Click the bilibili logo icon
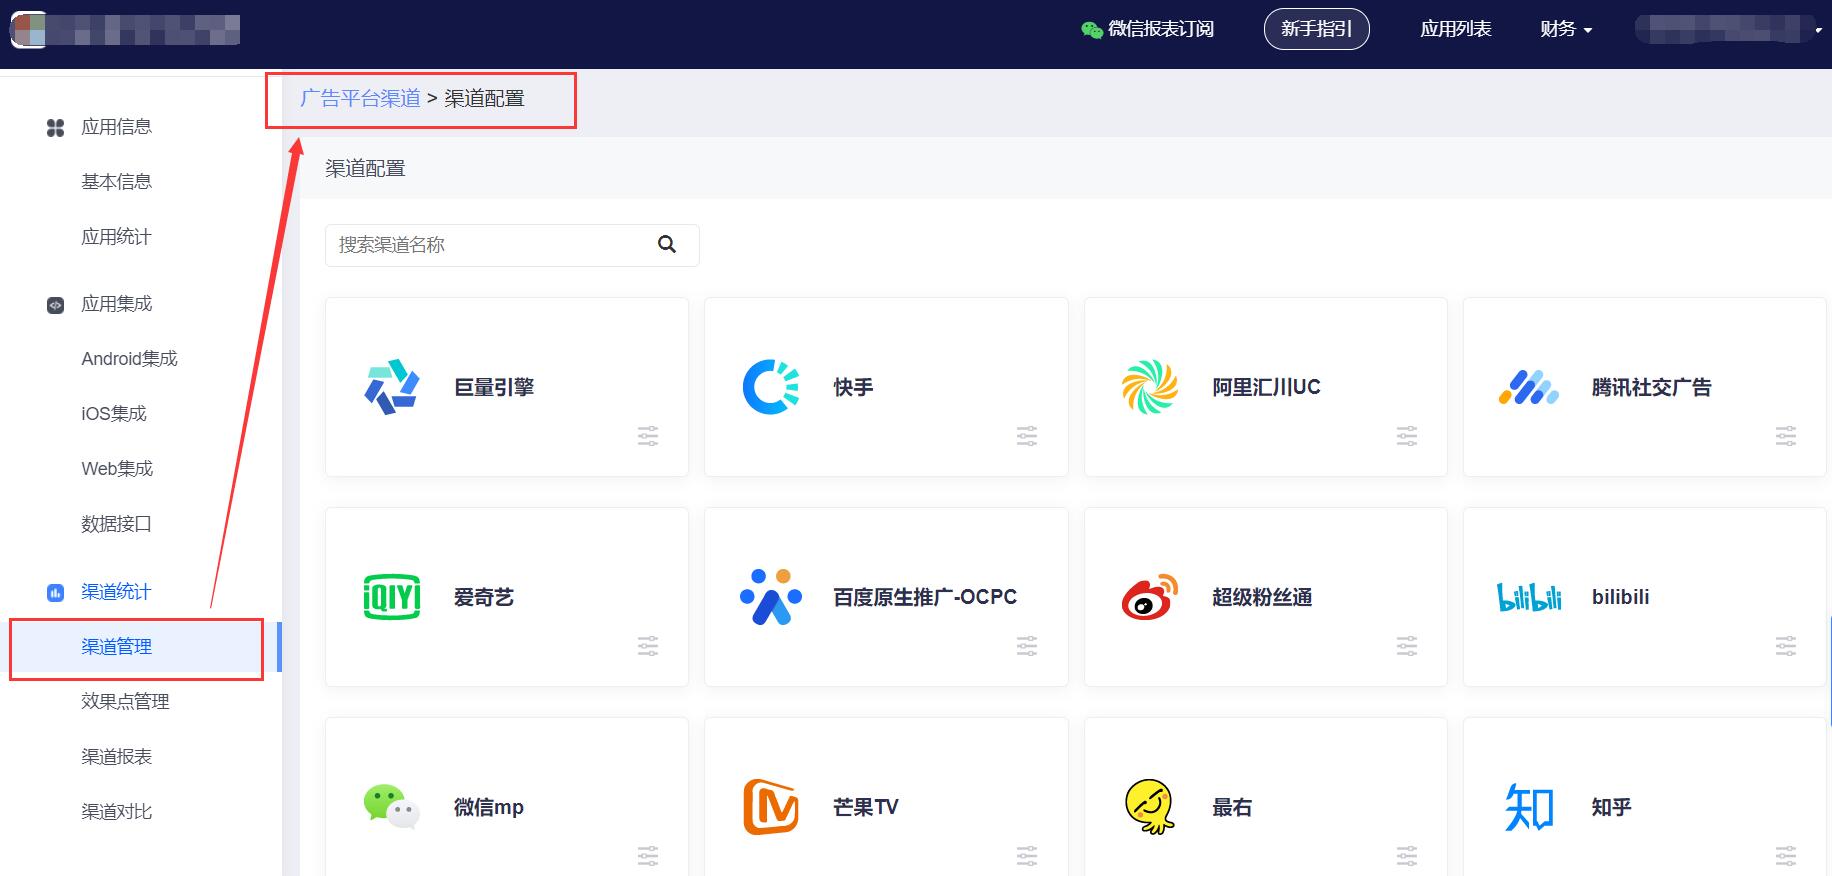The width and height of the screenshot is (1832, 876). pyautogui.click(x=1529, y=597)
